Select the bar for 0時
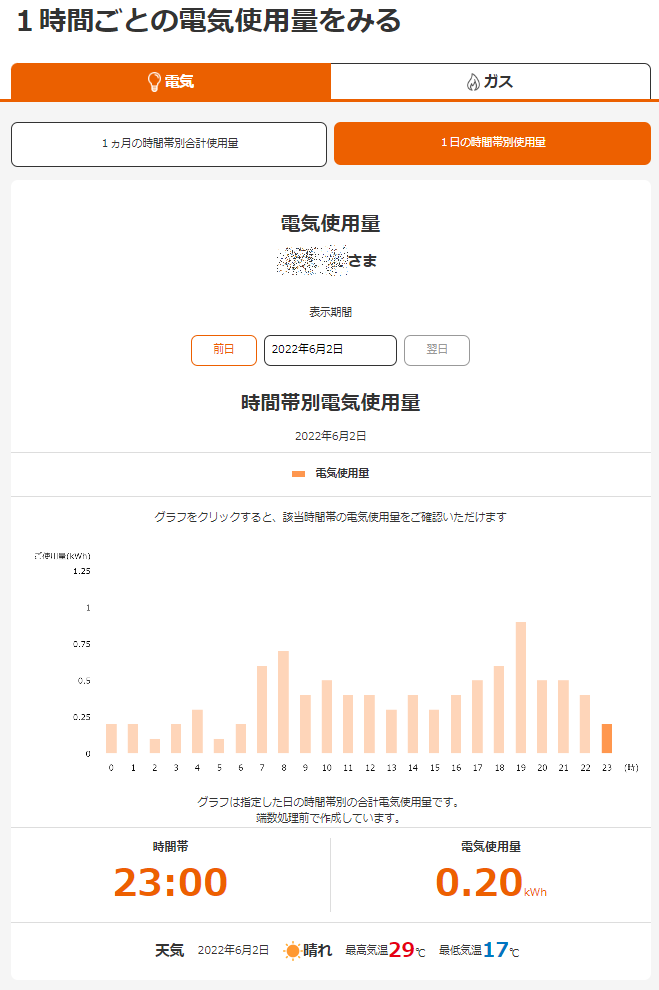The height and width of the screenshot is (990, 659). point(111,738)
